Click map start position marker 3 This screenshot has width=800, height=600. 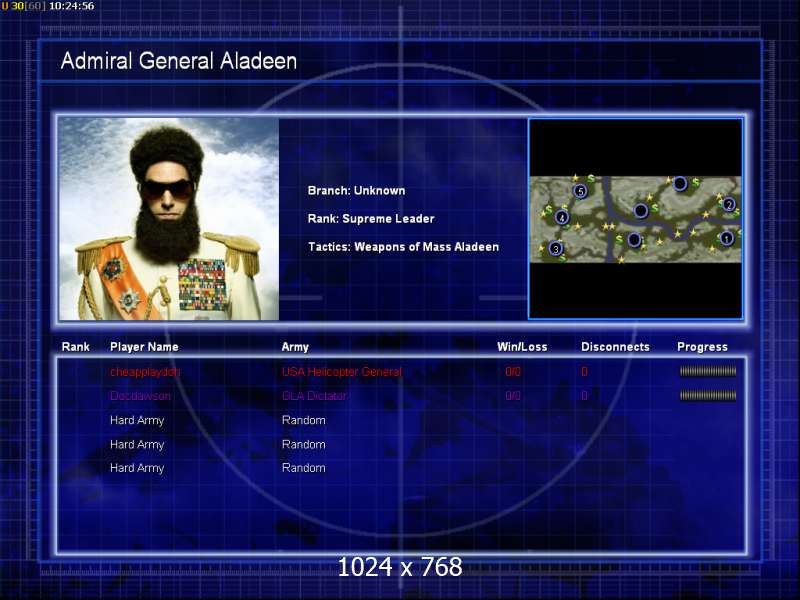(x=556, y=248)
